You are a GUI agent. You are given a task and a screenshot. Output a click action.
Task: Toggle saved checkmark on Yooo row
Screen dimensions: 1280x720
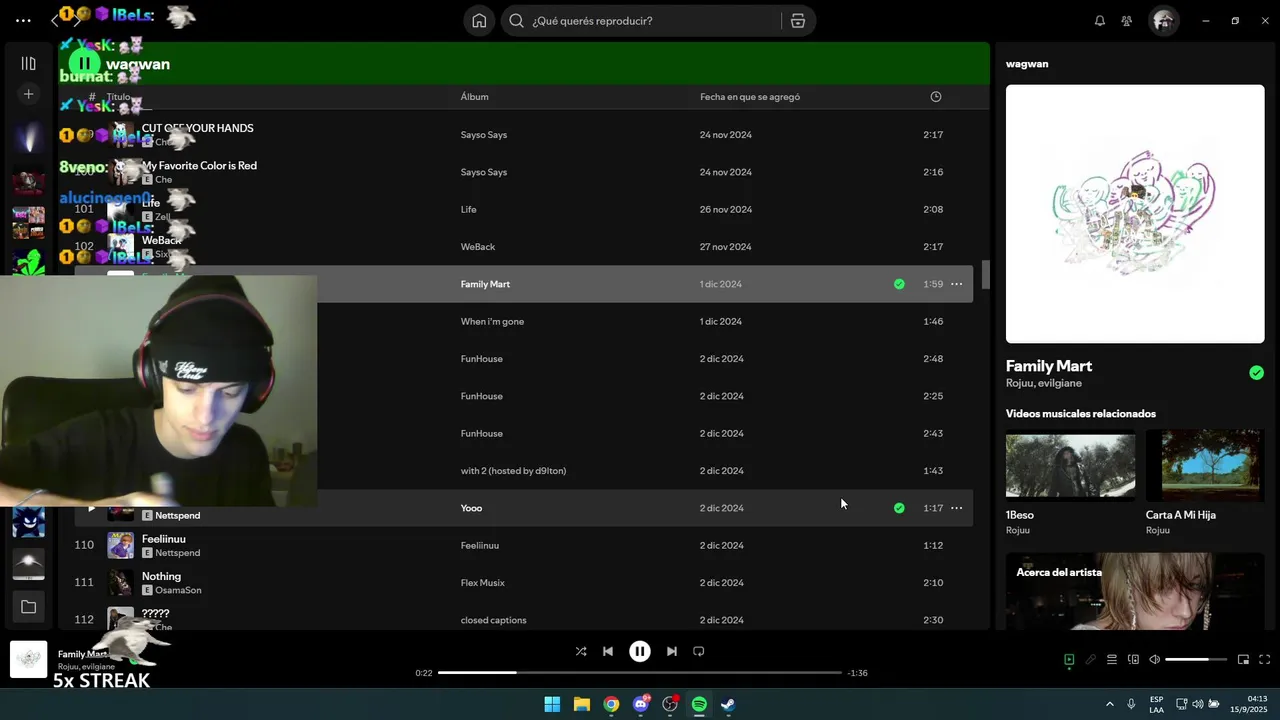coord(899,508)
